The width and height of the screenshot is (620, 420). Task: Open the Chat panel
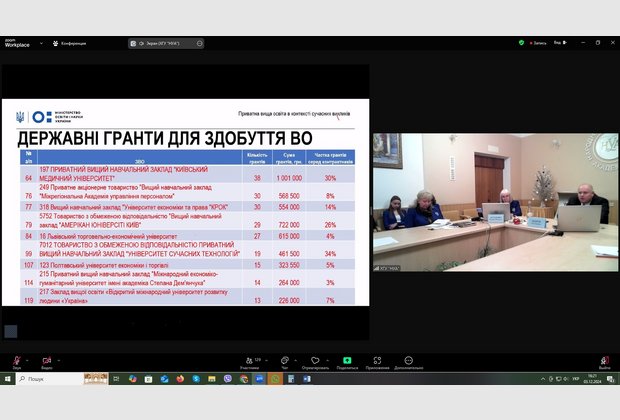[x=284, y=362]
